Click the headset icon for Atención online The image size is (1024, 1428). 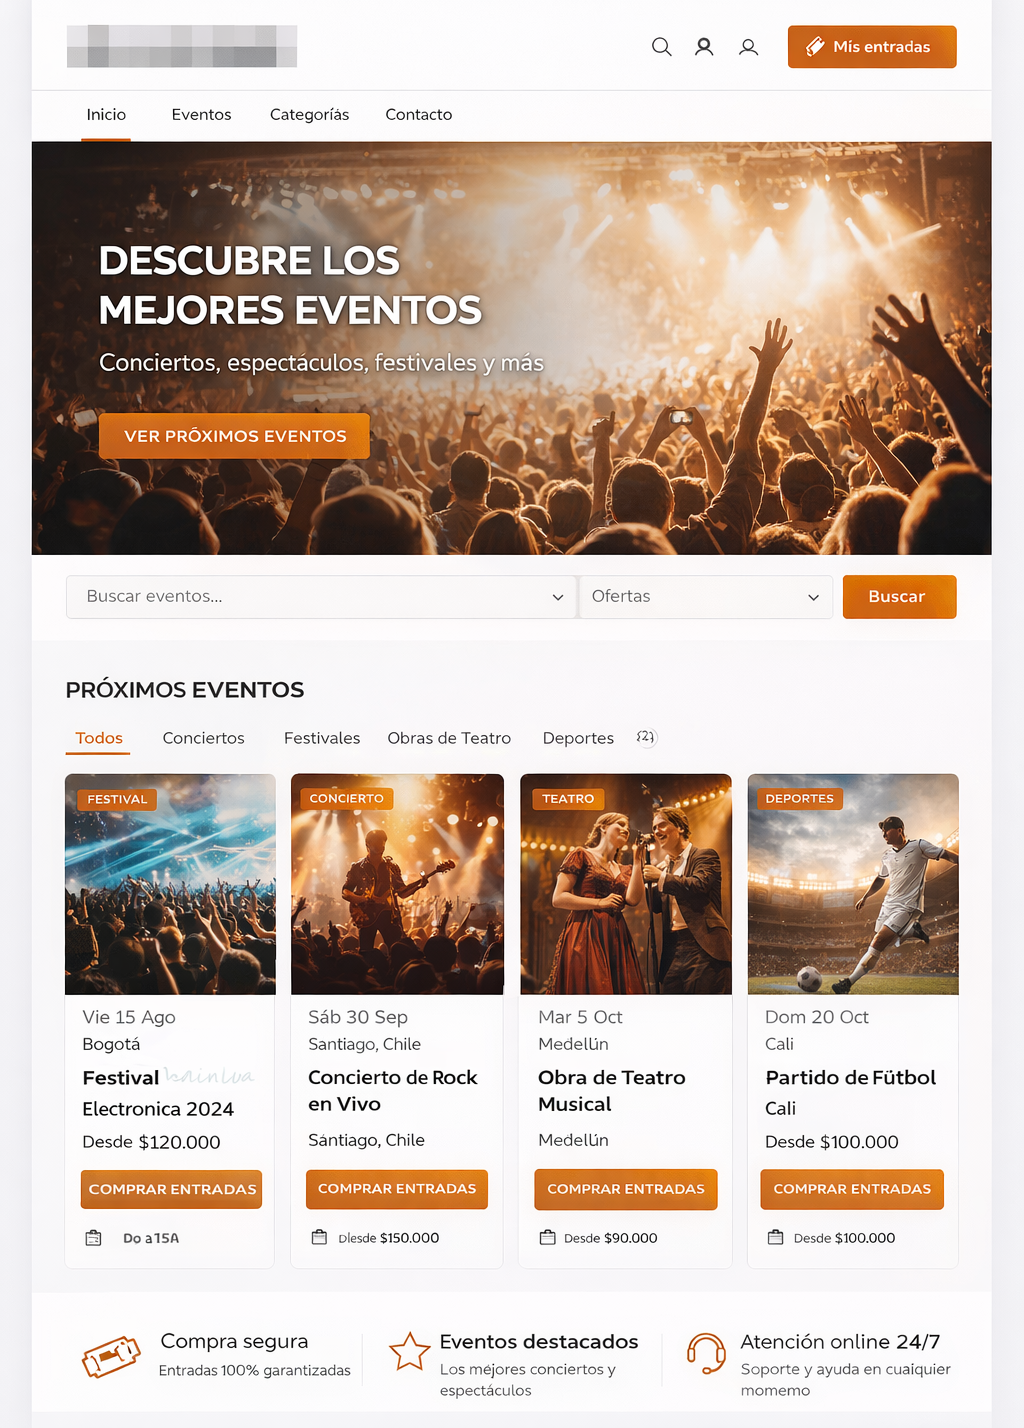click(706, 1354)
